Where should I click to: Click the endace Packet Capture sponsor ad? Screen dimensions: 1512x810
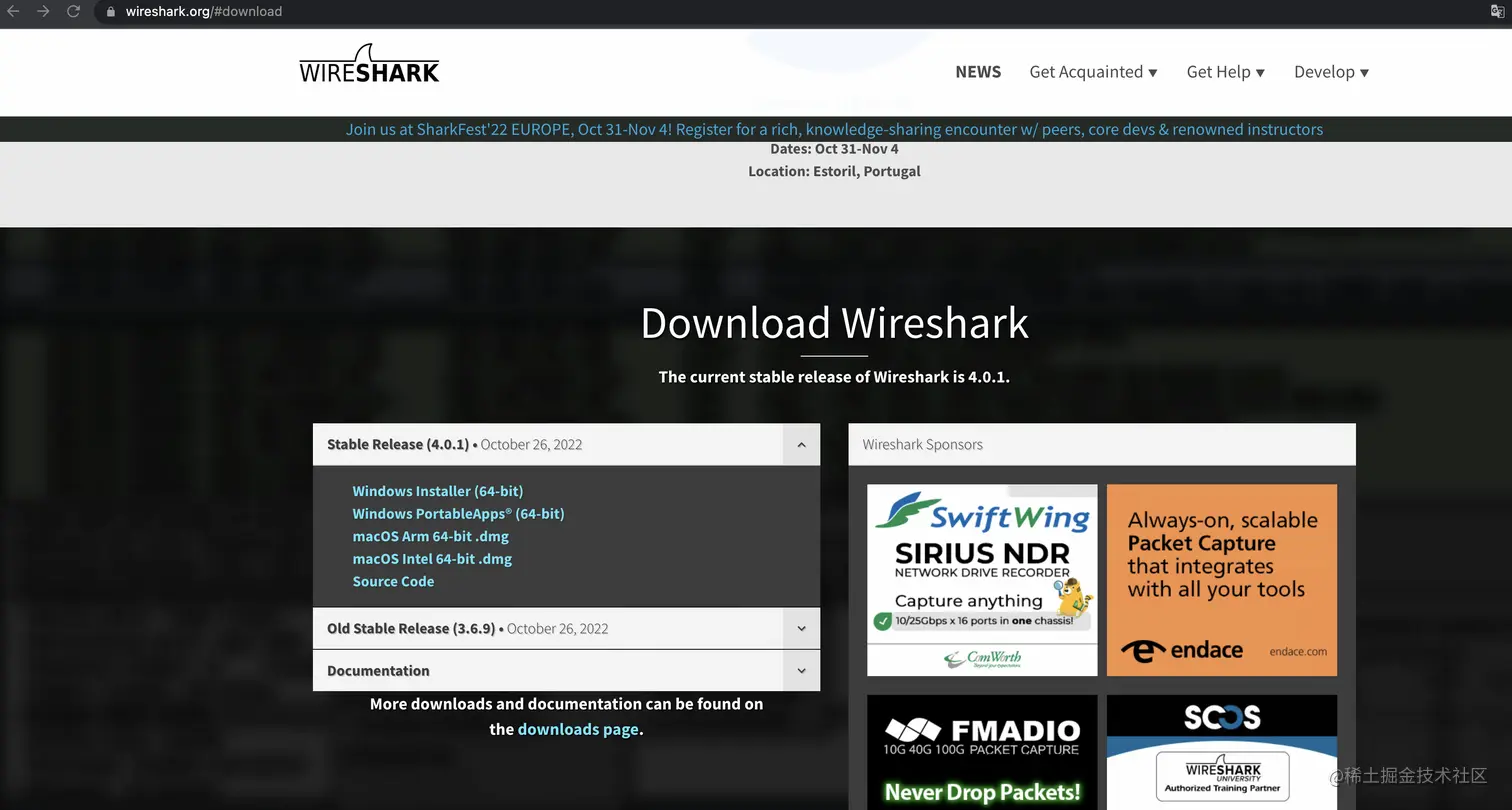(1222, 580)
